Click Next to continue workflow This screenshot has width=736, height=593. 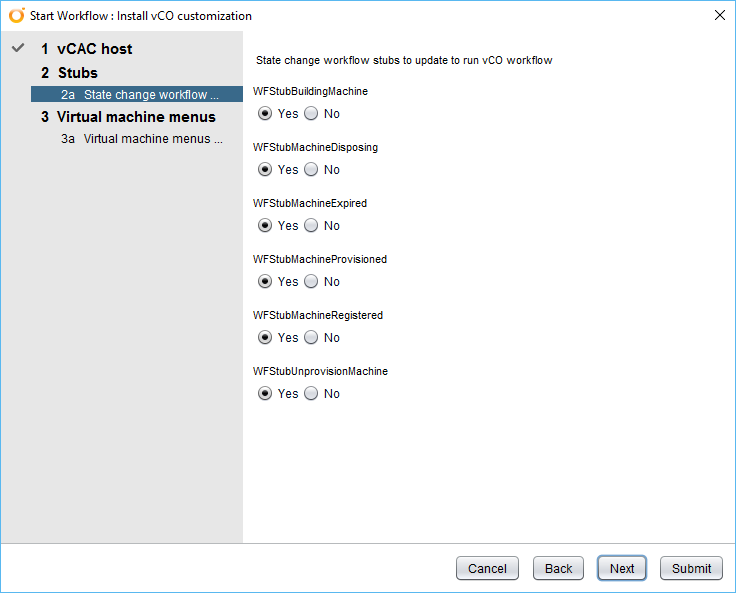[x=622, y=568]
